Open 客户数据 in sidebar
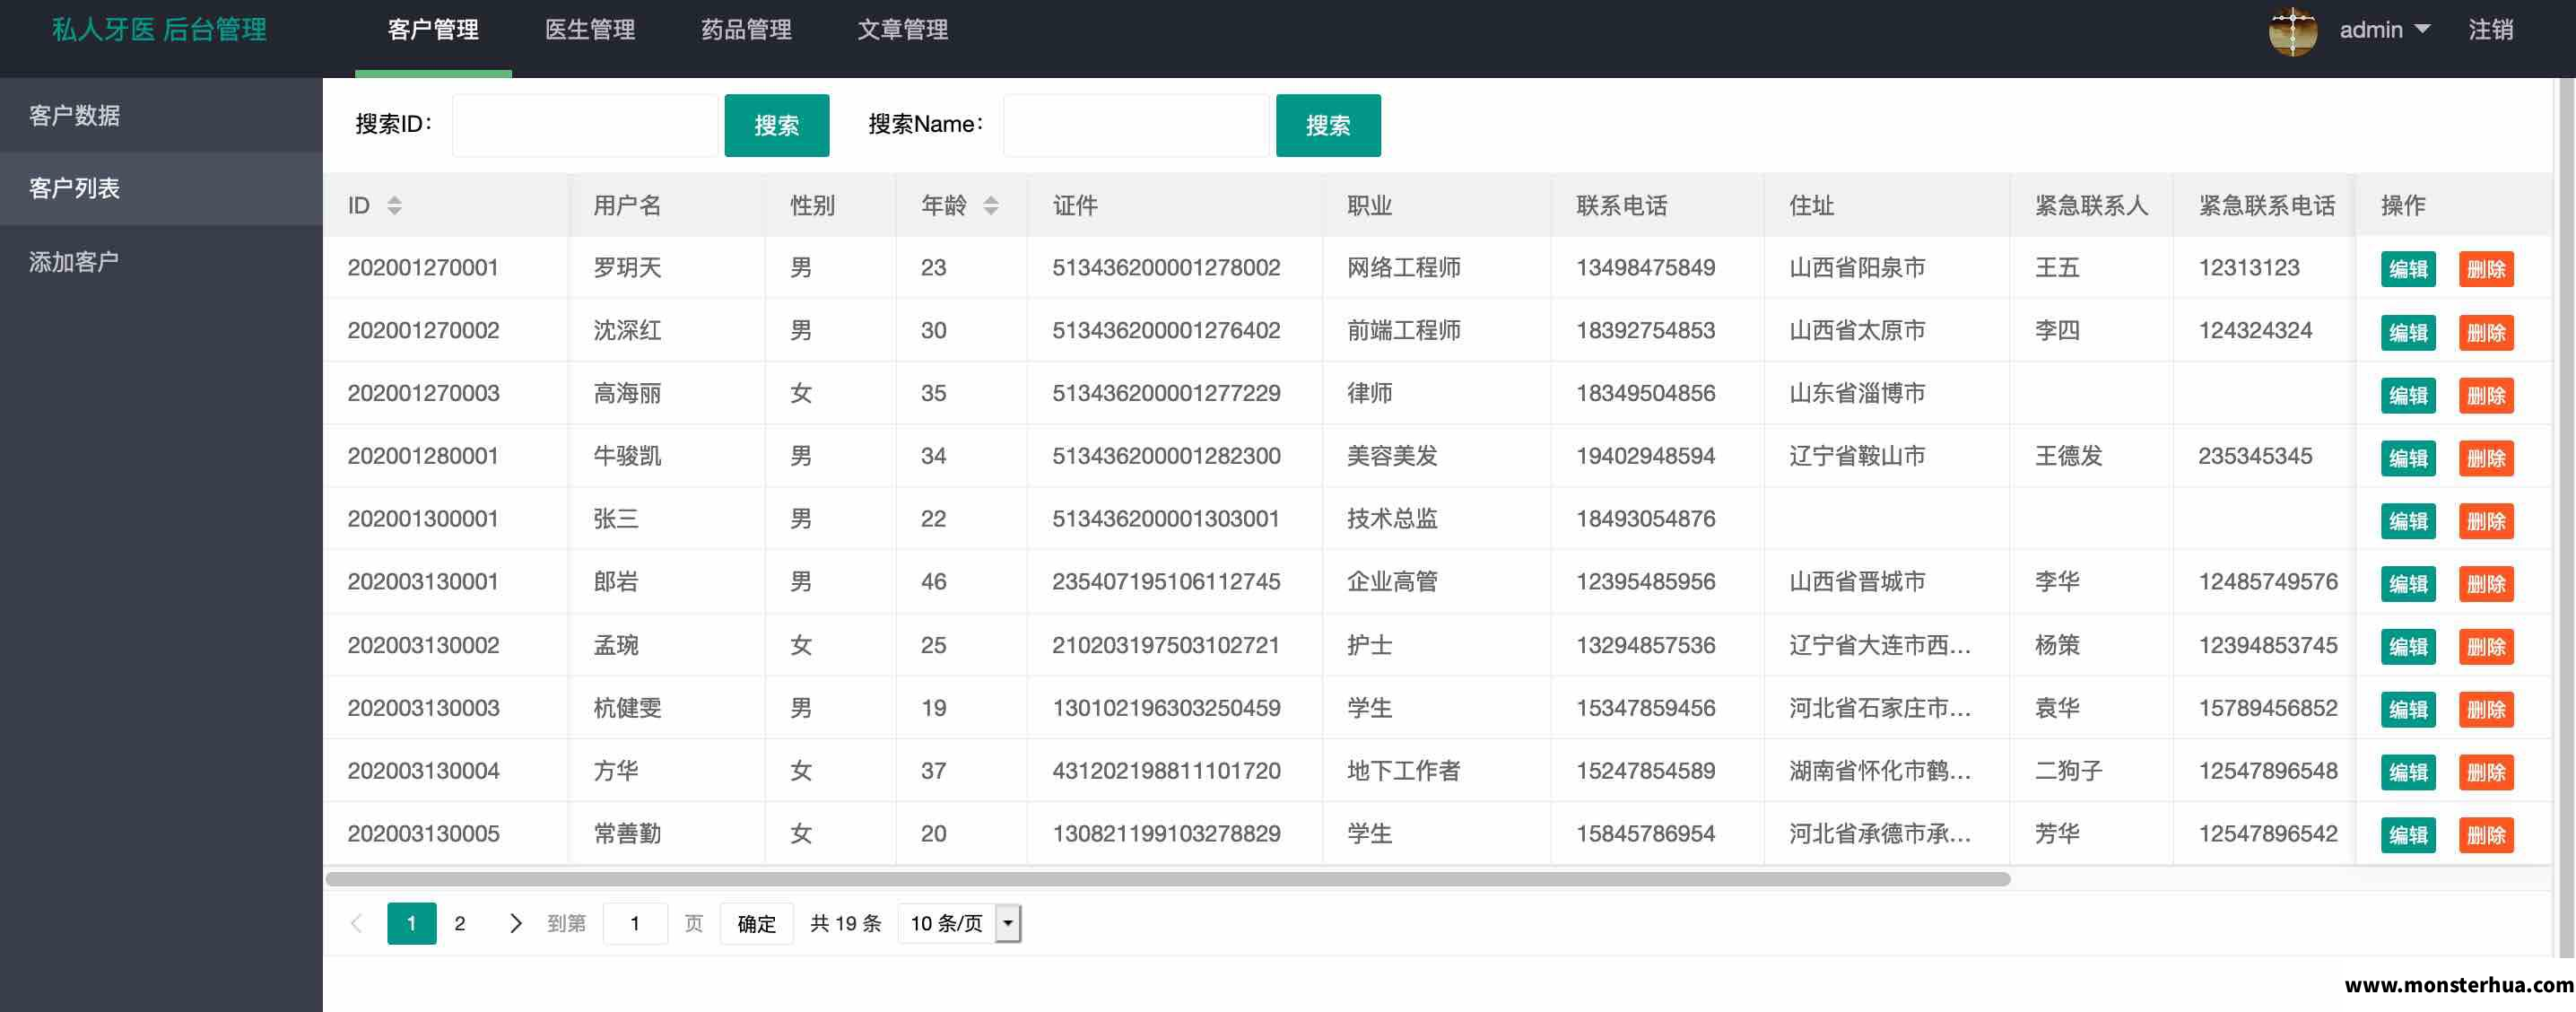This screenshot has width=2576, height=1012. pos(161,115)
